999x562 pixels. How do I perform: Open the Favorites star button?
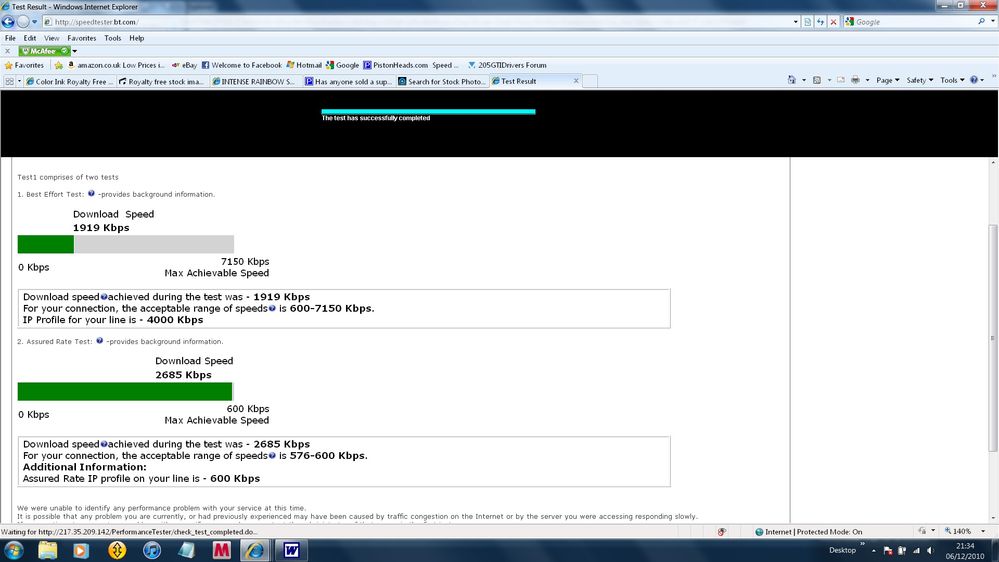point(24,65)
